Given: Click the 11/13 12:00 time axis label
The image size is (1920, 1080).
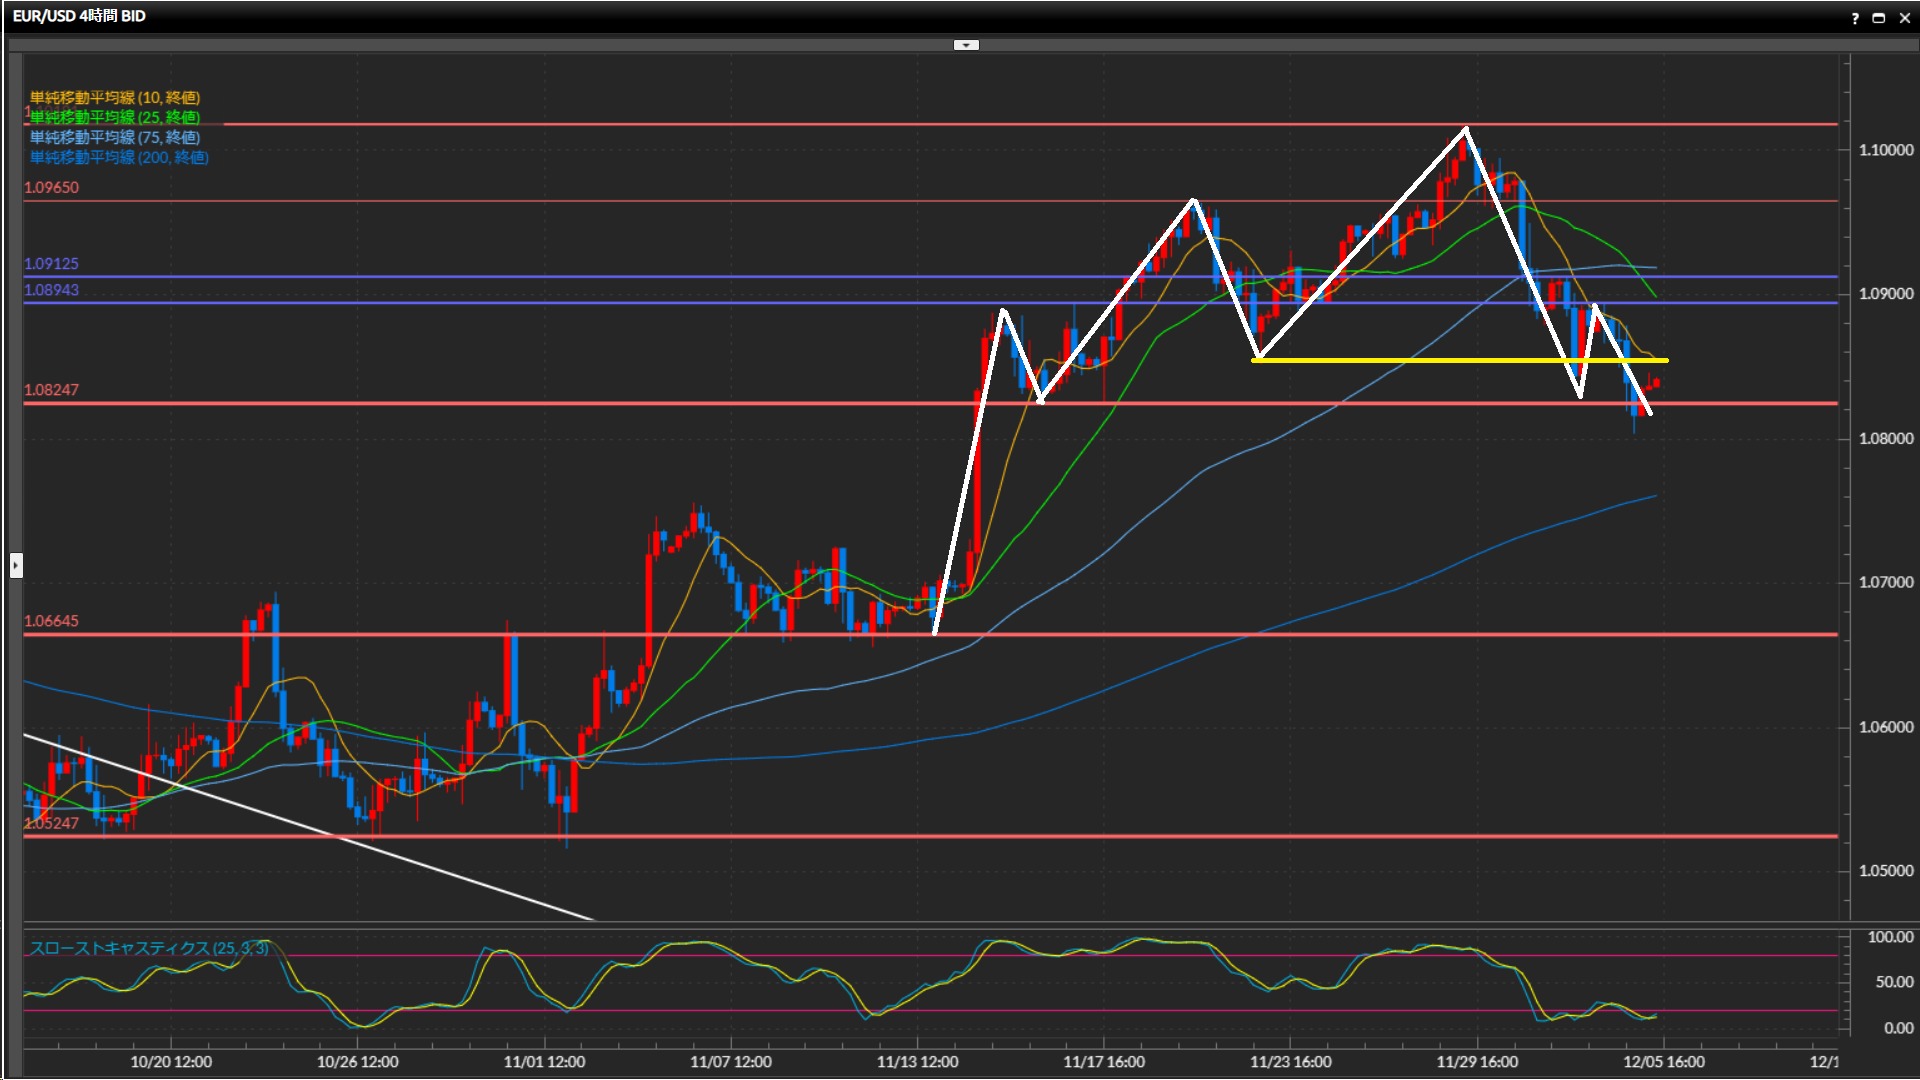Looking at the screenshot, I should (917, 1062).
